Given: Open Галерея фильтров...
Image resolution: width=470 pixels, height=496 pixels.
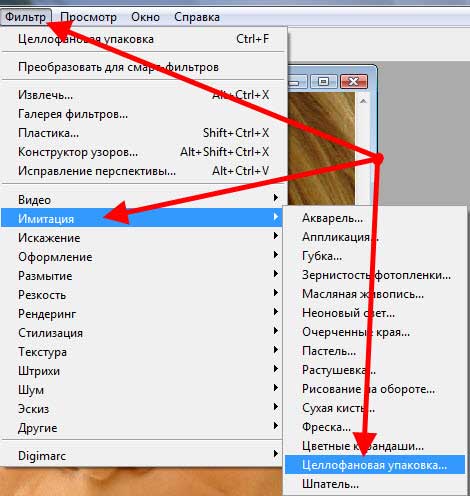Looking at the screenshot, I should pyautogui.click(x=143, y=114).
